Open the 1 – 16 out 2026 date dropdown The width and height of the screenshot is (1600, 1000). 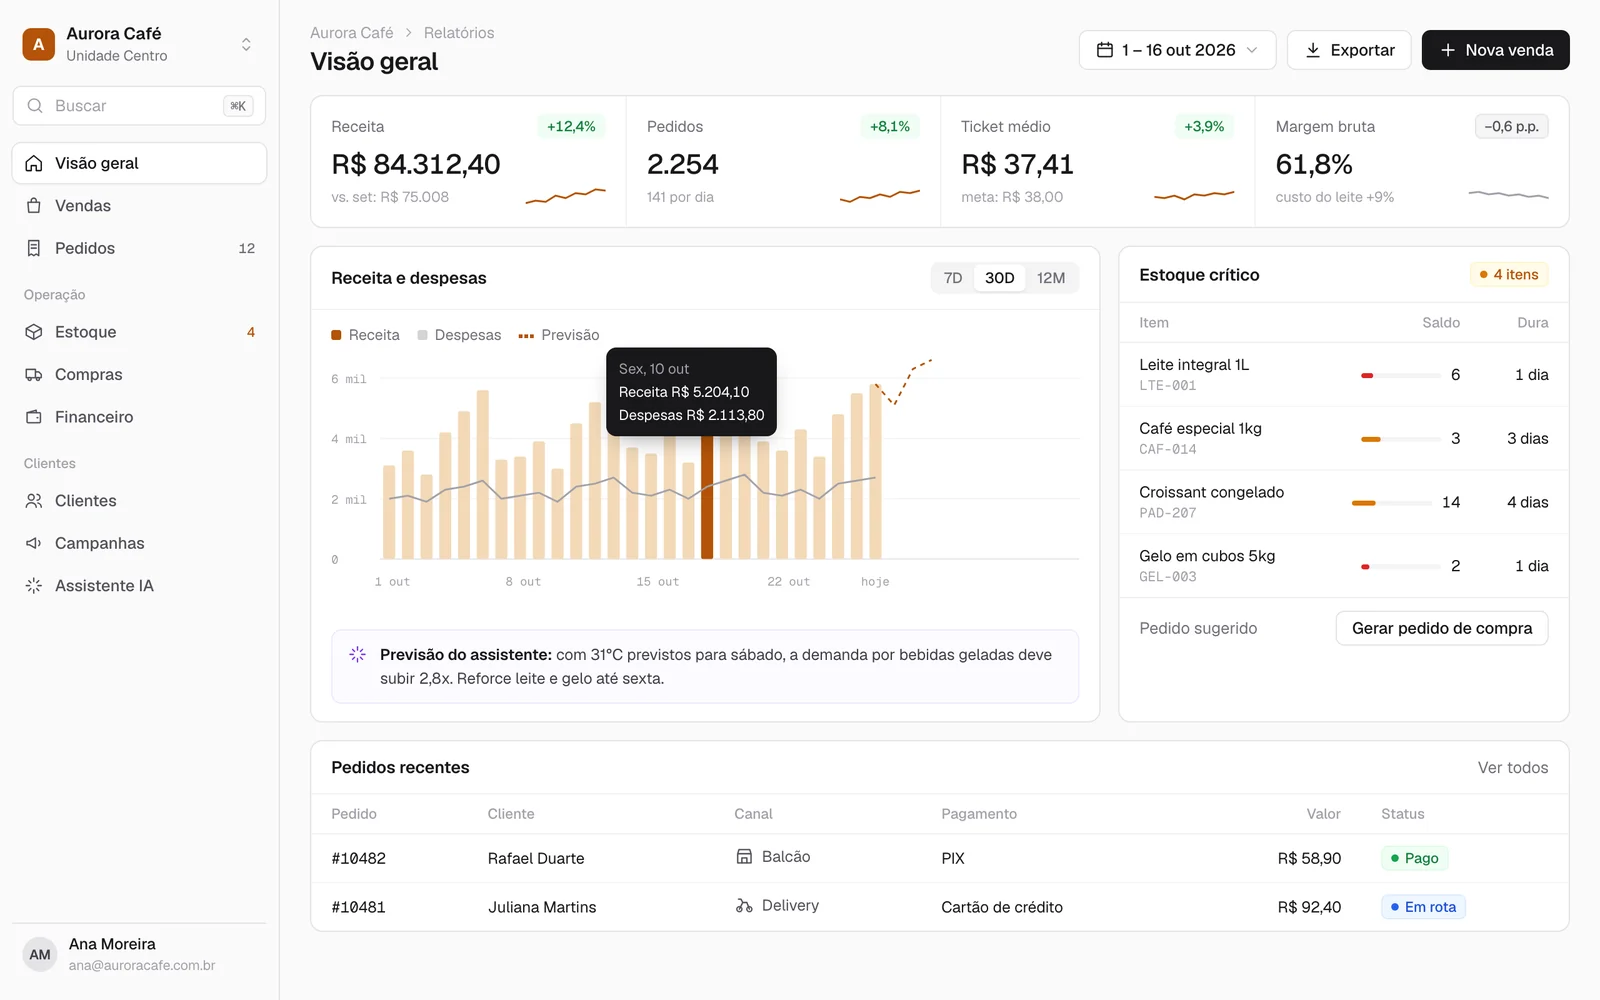click(x=1177, y=50)
